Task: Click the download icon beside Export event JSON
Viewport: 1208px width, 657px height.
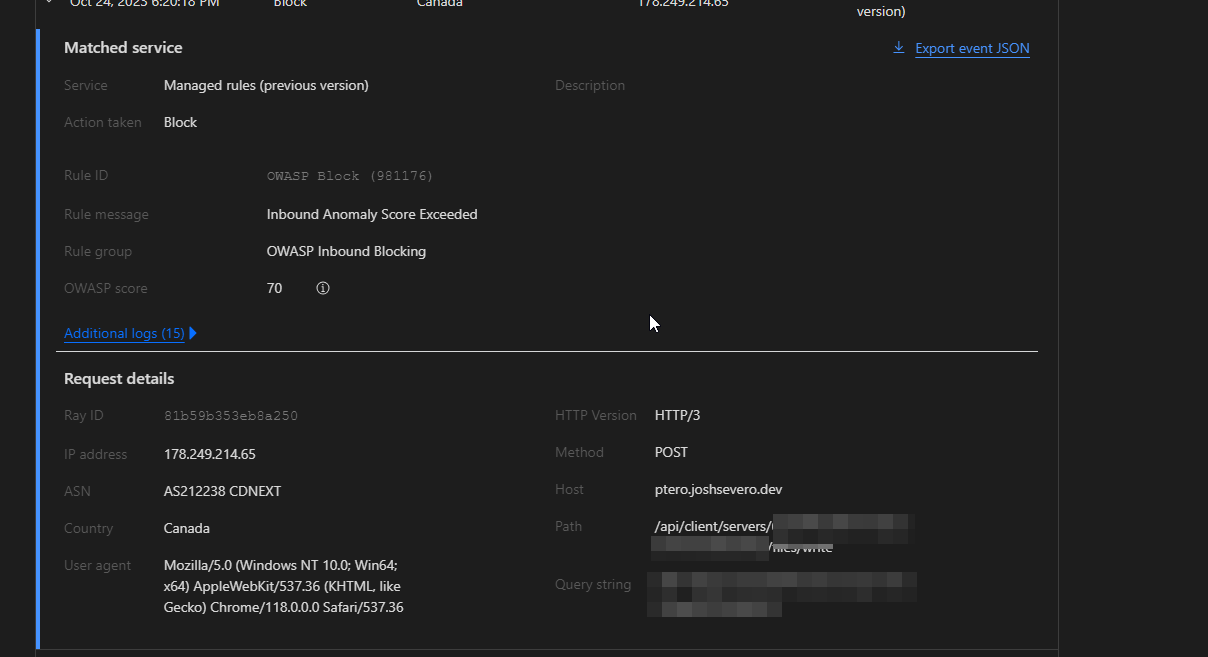Action: click(898, 48)
